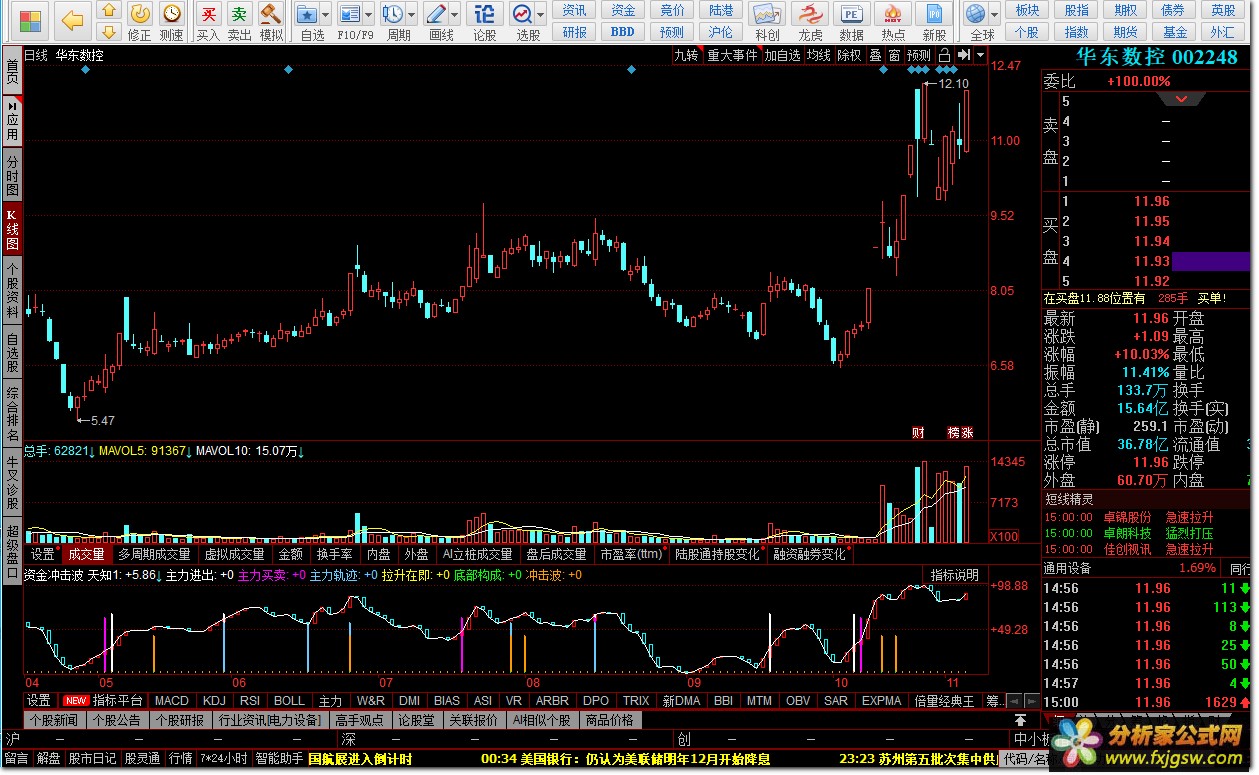Switch to the 个股资料 sidebar tab
This screenshot has width=1259, height=775.
(x=12, y=290)
